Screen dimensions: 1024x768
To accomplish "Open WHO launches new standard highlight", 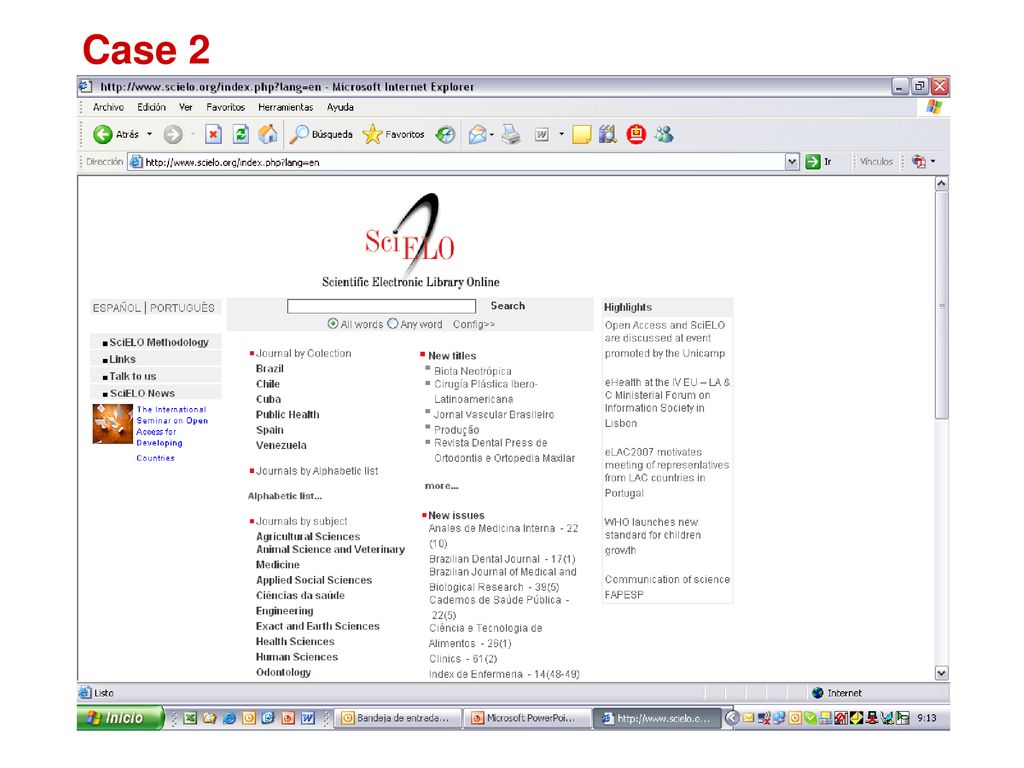I will (x=652, y=536).
